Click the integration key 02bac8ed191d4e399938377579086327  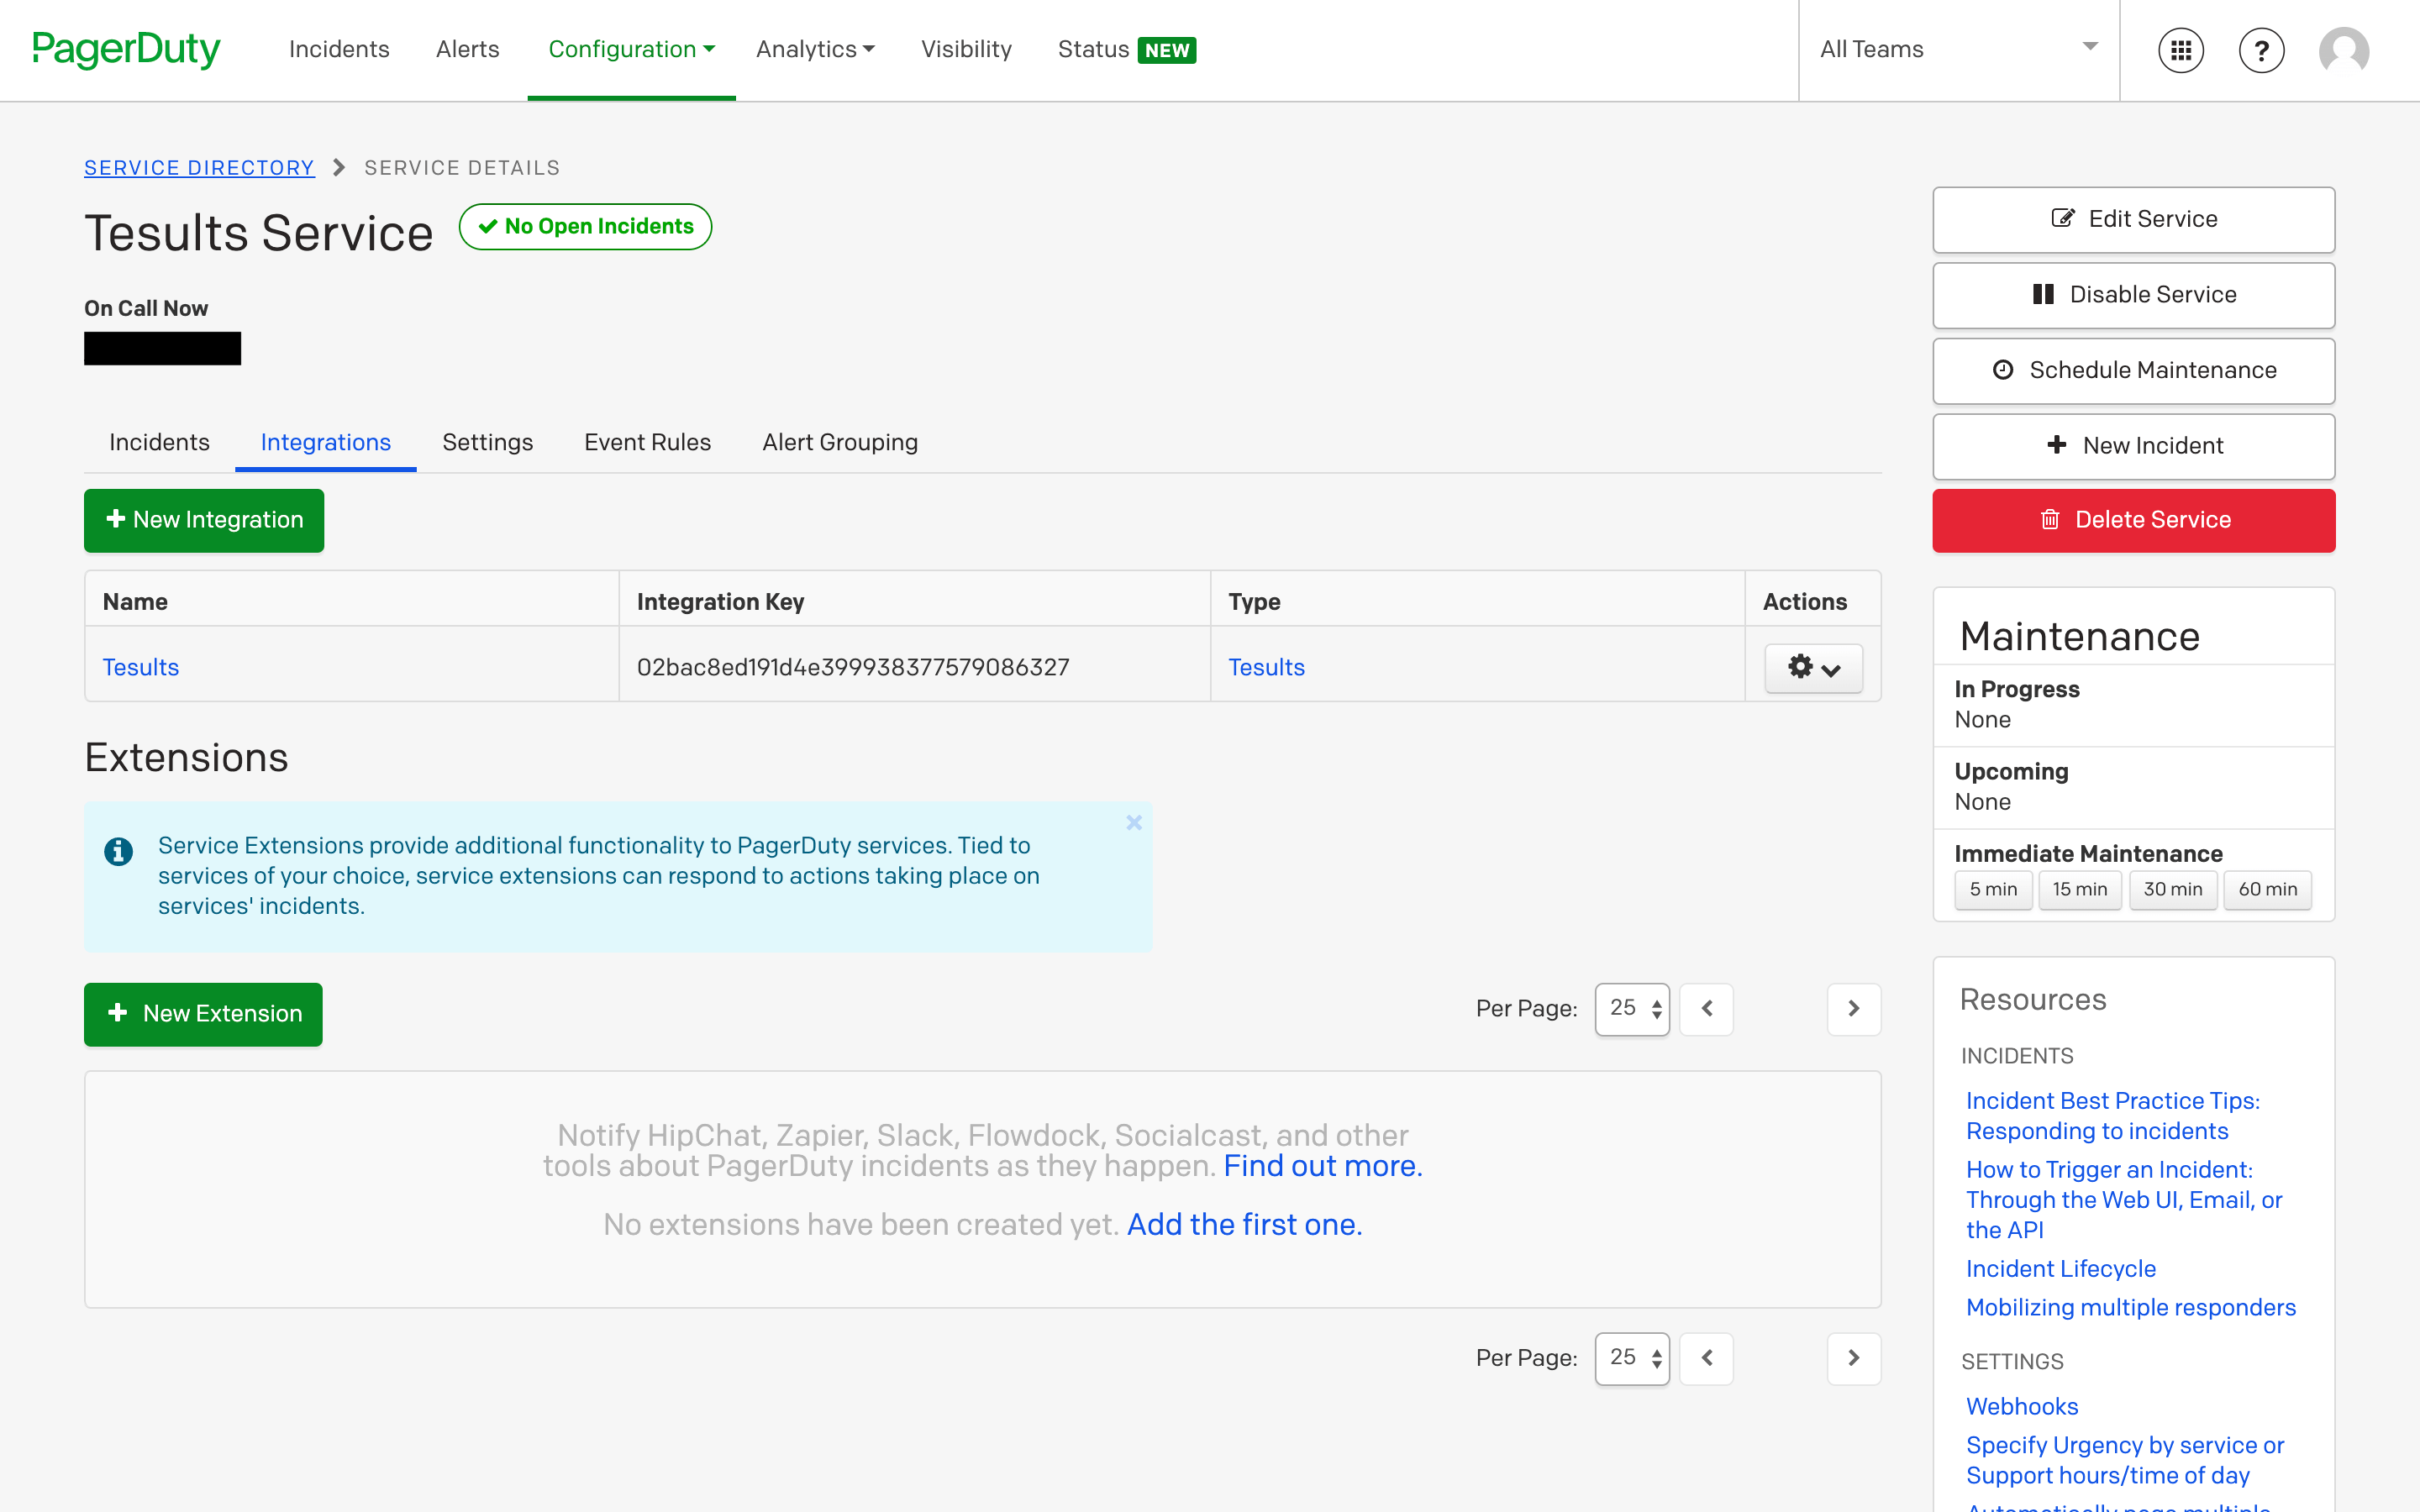[852, 667]
